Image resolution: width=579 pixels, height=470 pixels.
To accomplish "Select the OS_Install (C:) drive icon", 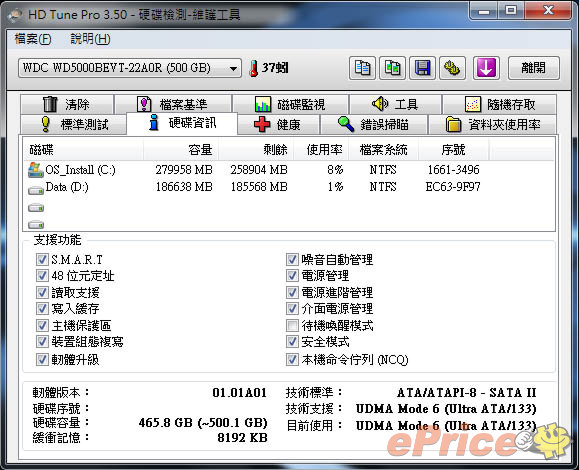I will click(x=35, y=170).
